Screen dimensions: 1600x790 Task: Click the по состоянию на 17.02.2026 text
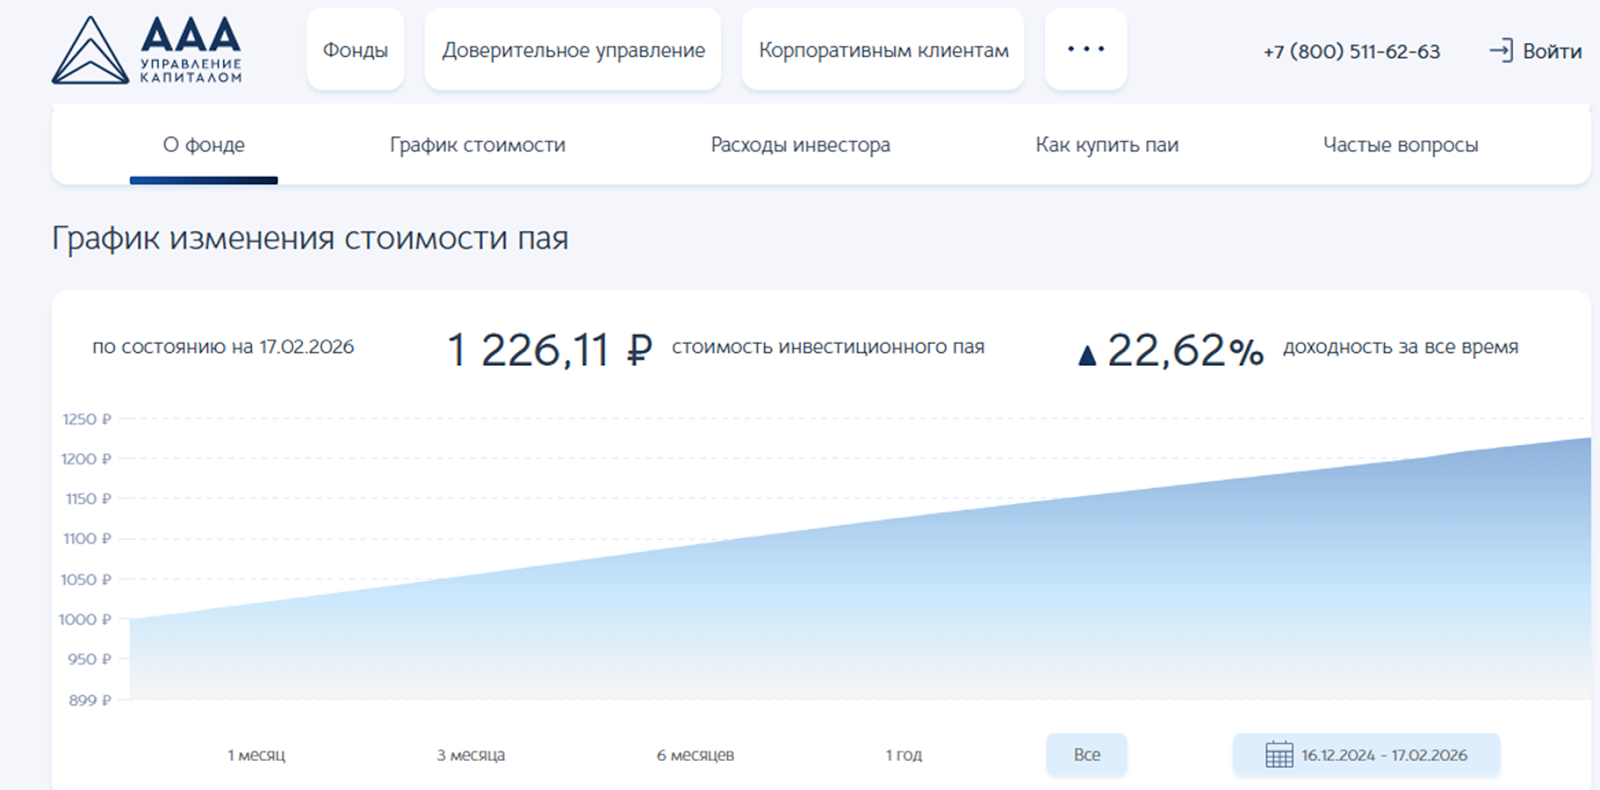(223, 347)
